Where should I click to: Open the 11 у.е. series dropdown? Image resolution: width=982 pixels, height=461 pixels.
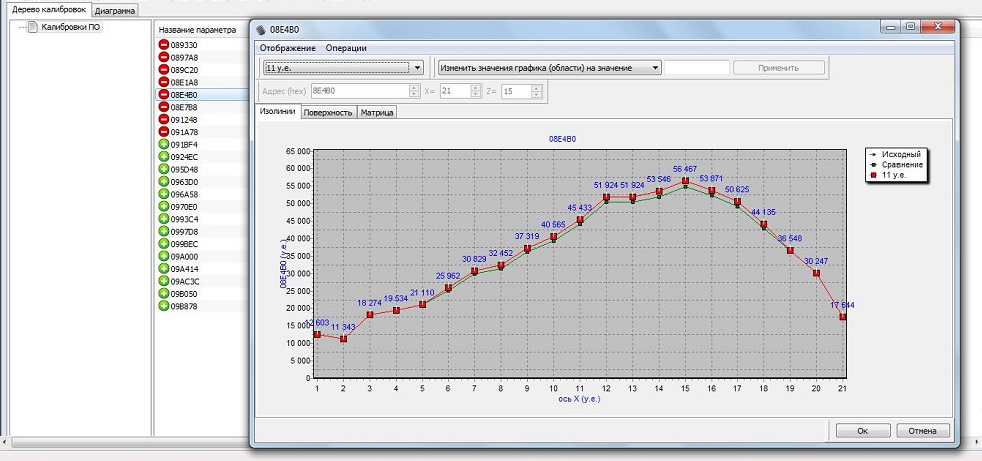[342, 68]
